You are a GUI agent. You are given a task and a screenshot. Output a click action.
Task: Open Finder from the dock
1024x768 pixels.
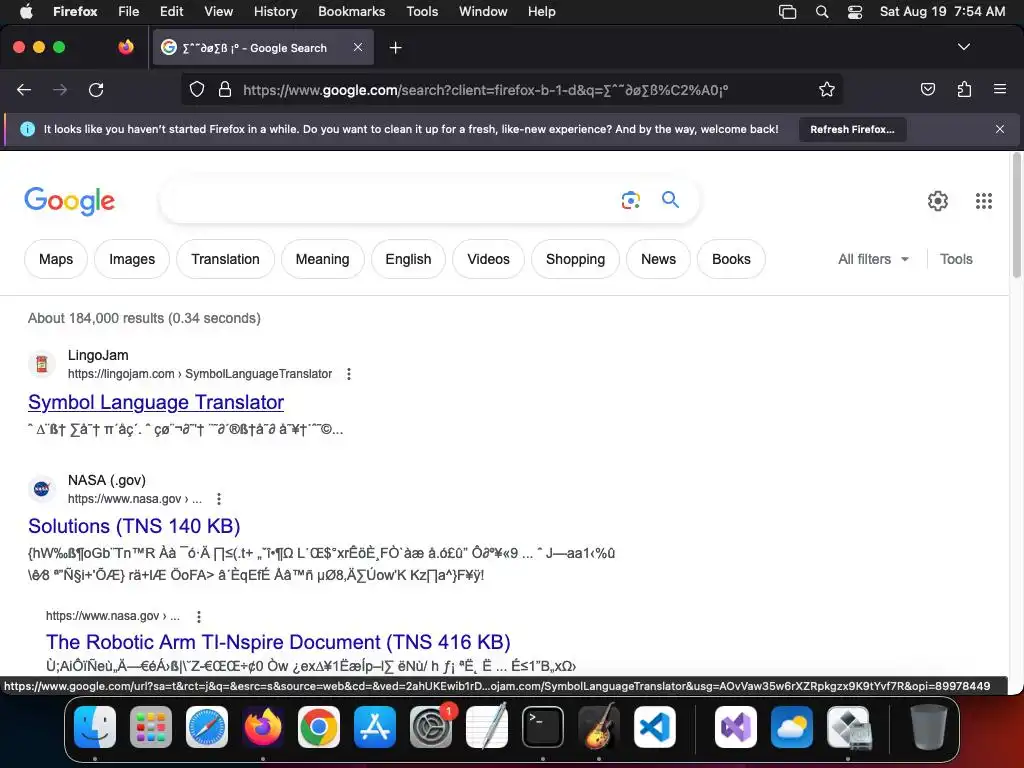(95, 727)
